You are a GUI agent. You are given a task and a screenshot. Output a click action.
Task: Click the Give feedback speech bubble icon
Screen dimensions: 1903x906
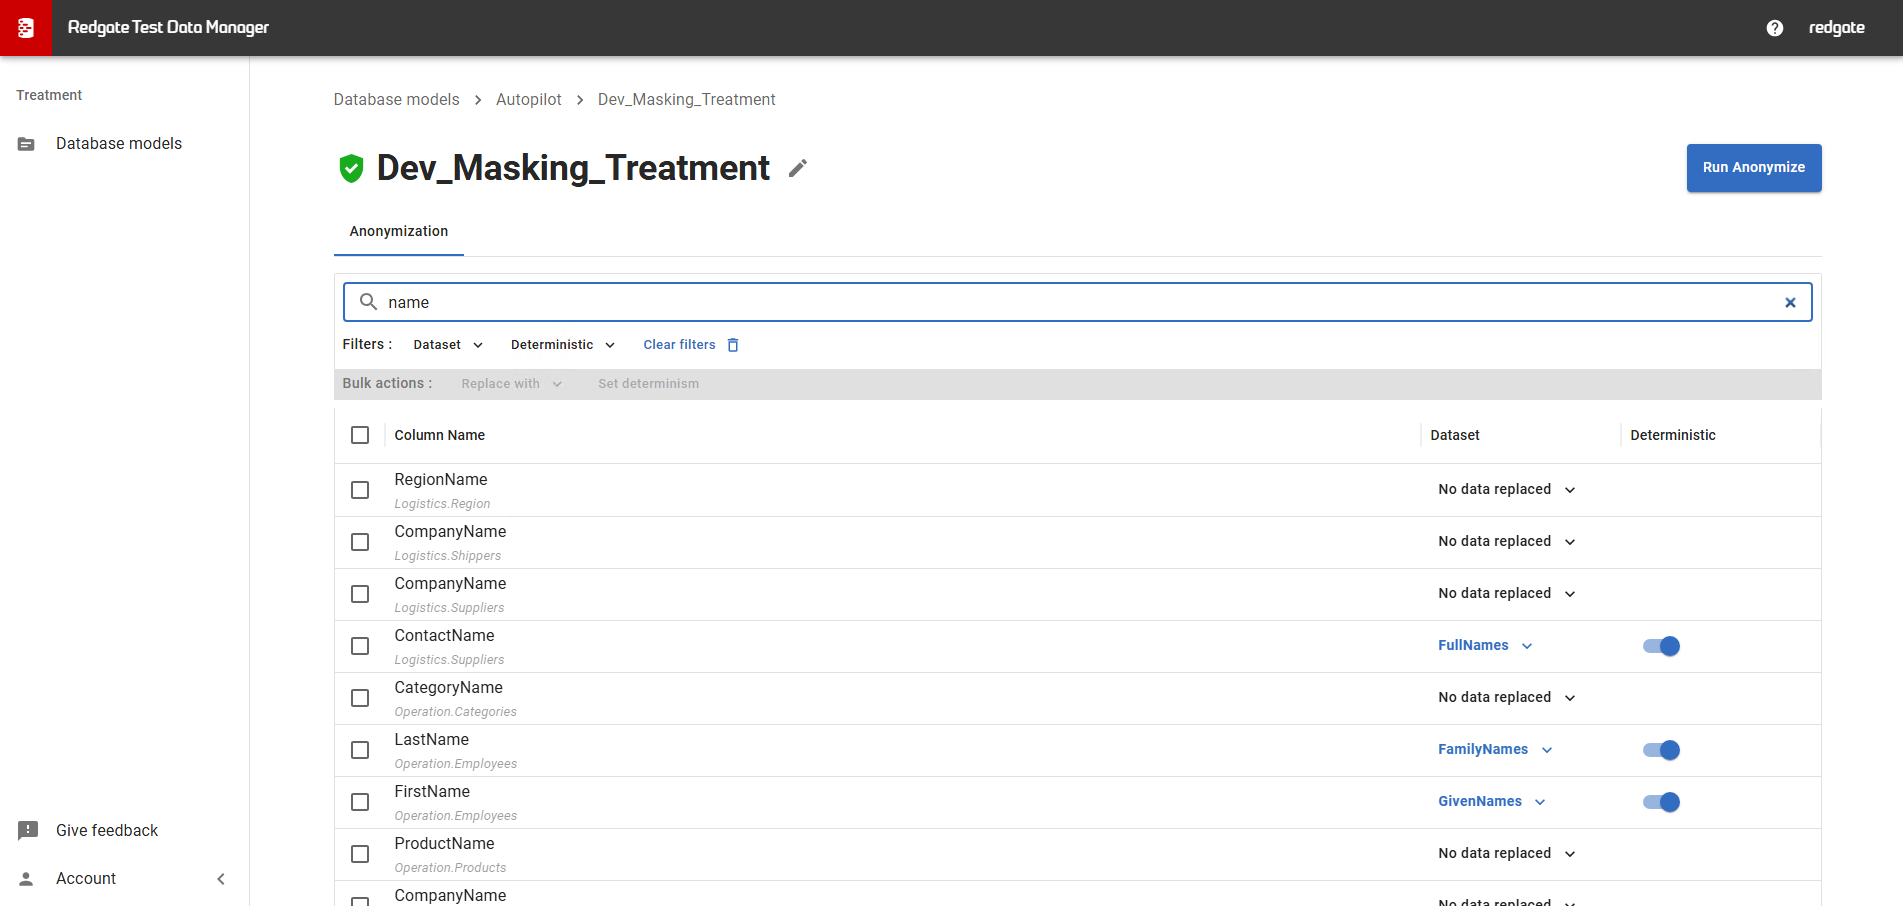point(28,830)
